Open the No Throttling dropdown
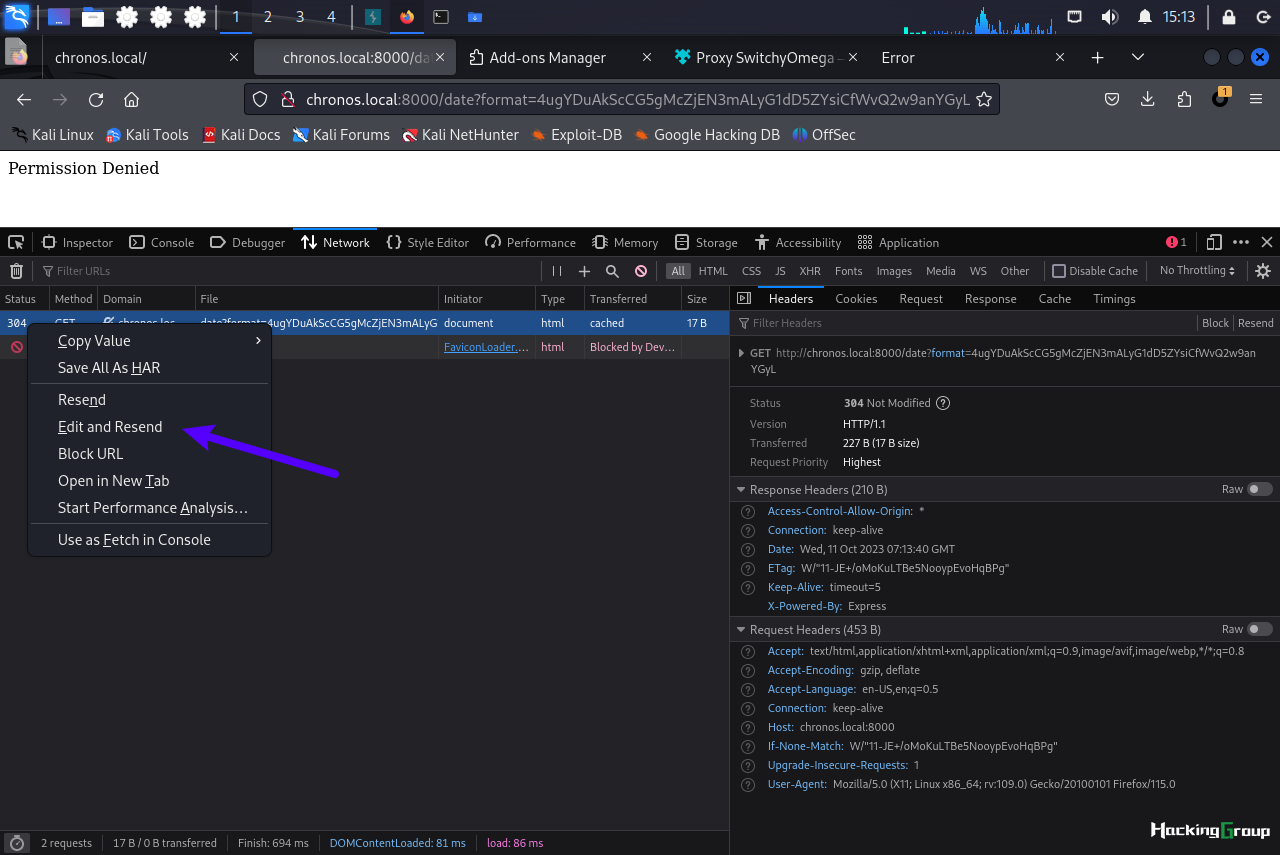This screenshot has width=1280, height=855. [x=1197, y=271]
